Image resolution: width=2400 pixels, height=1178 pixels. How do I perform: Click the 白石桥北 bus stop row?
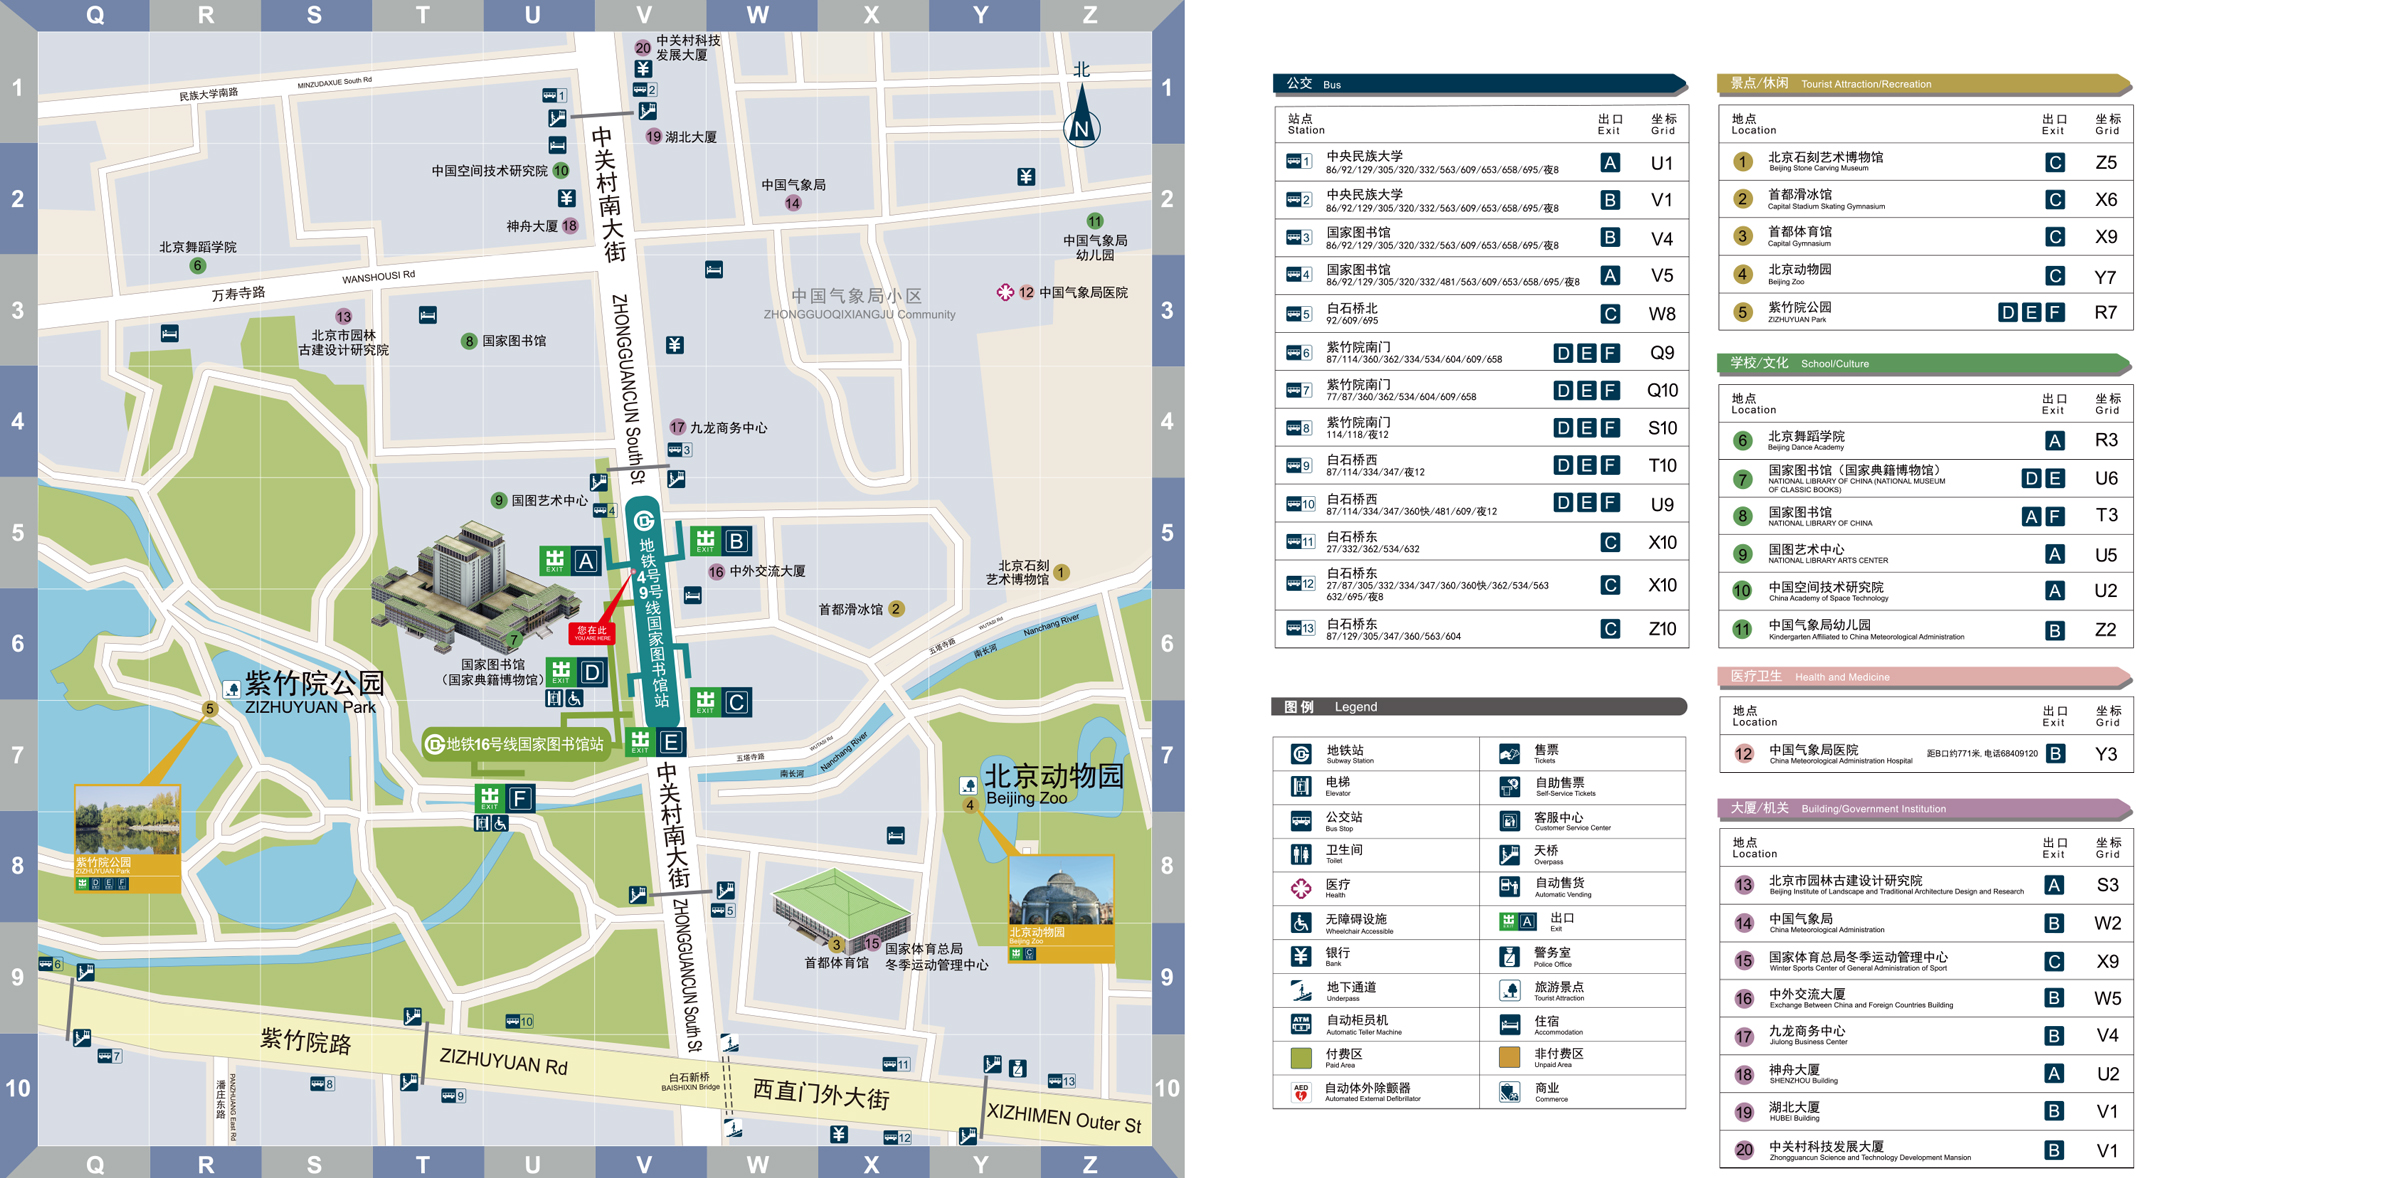[x=1481, y=314]
